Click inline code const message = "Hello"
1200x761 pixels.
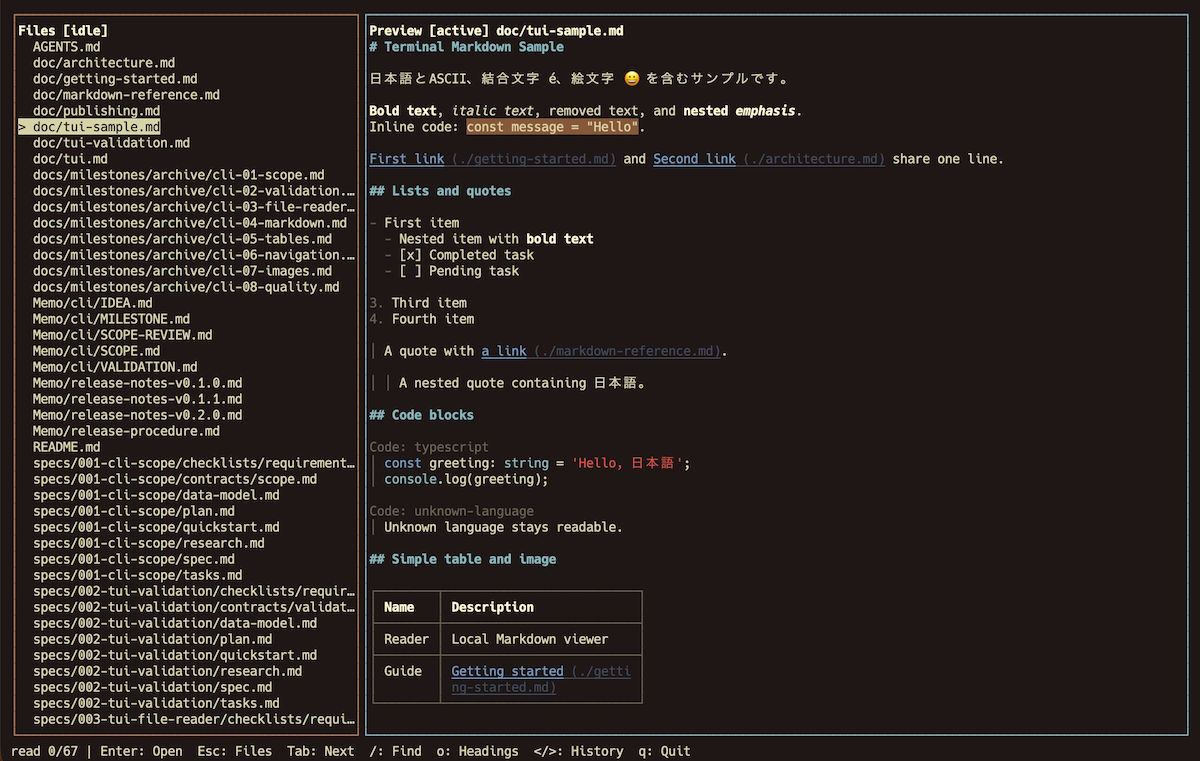[553, 127]
